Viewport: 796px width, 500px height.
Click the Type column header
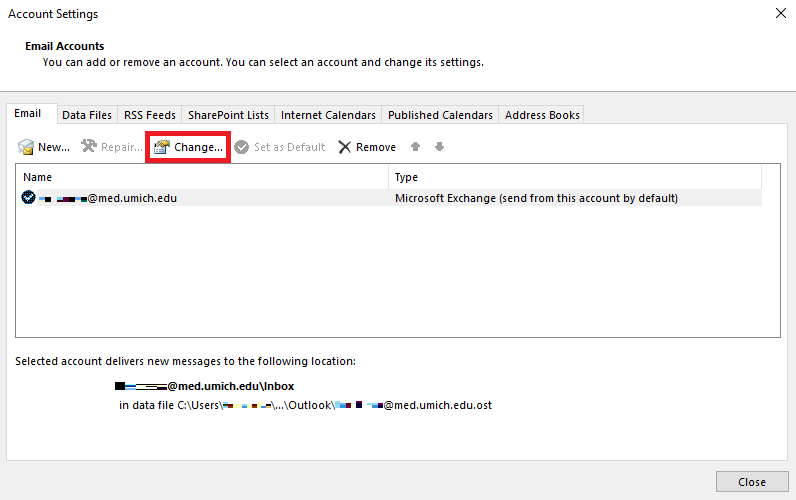point(575,177)
